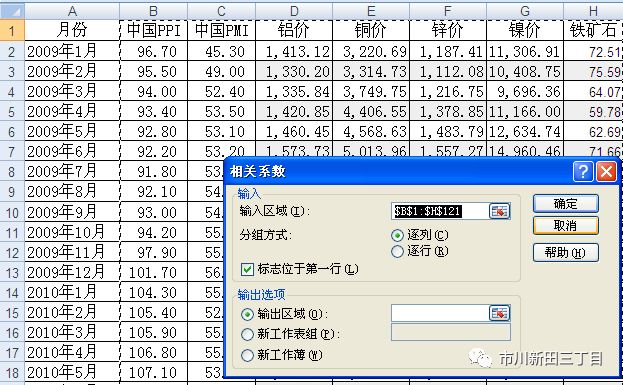623x385 pixels.
Task: Select cell 2009年6月
Action: [72, 151]
